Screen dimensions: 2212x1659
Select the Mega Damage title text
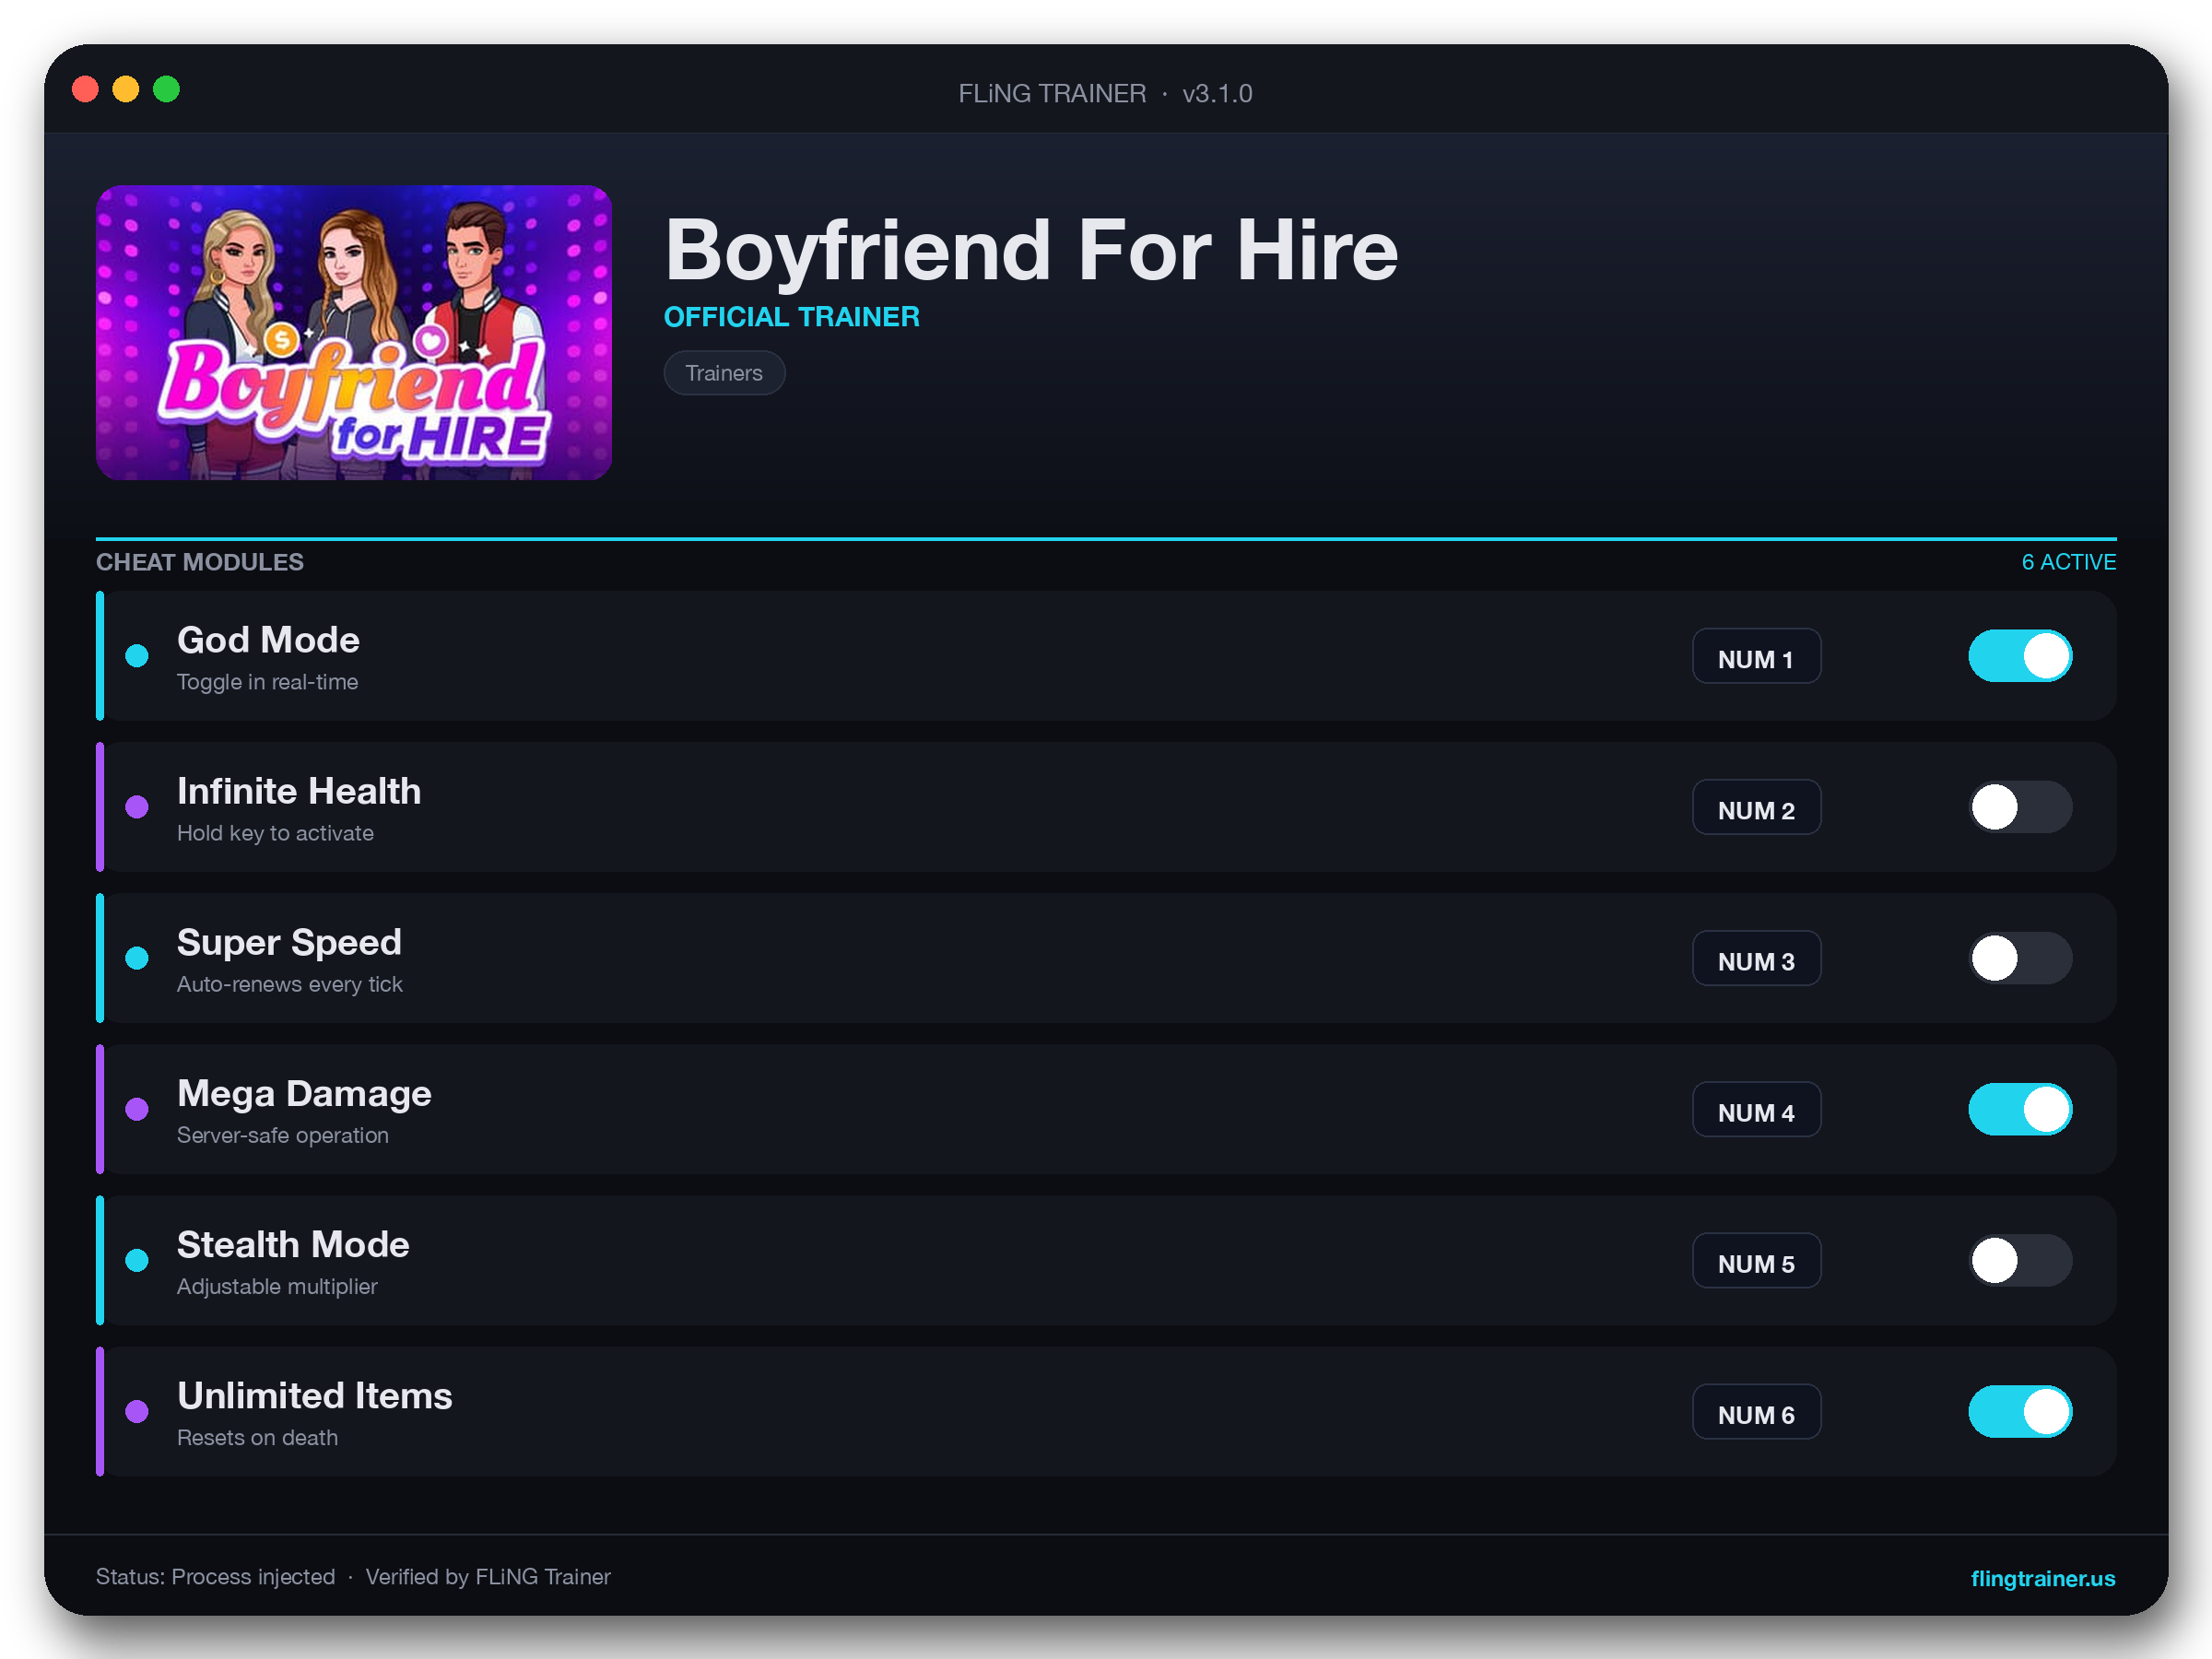point(304,1094)
